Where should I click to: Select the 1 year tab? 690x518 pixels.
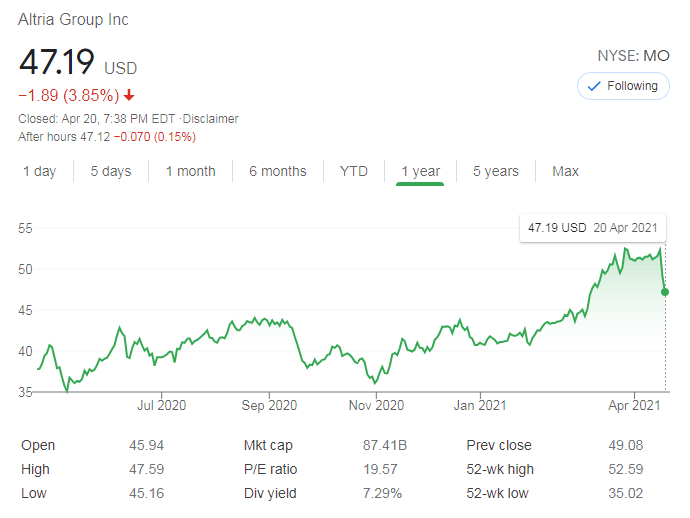coord(420,171)
